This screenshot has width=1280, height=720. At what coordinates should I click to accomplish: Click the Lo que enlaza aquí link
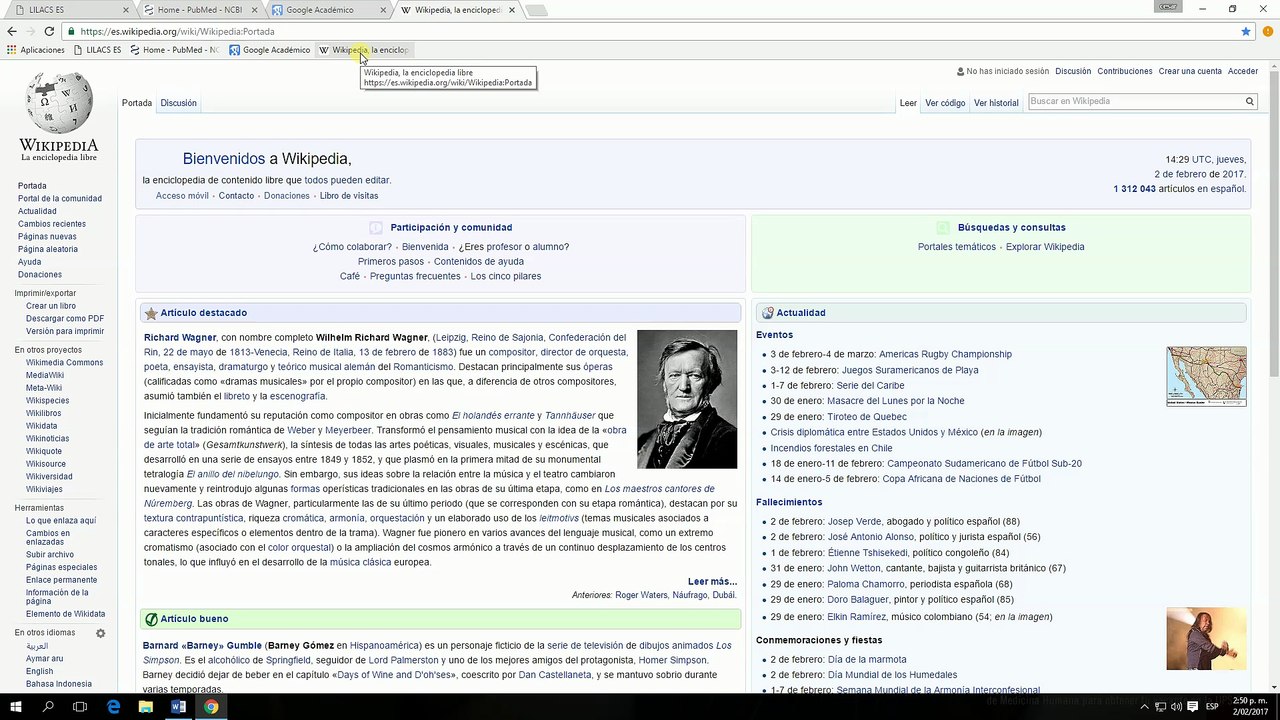click(x=61, y=521)
